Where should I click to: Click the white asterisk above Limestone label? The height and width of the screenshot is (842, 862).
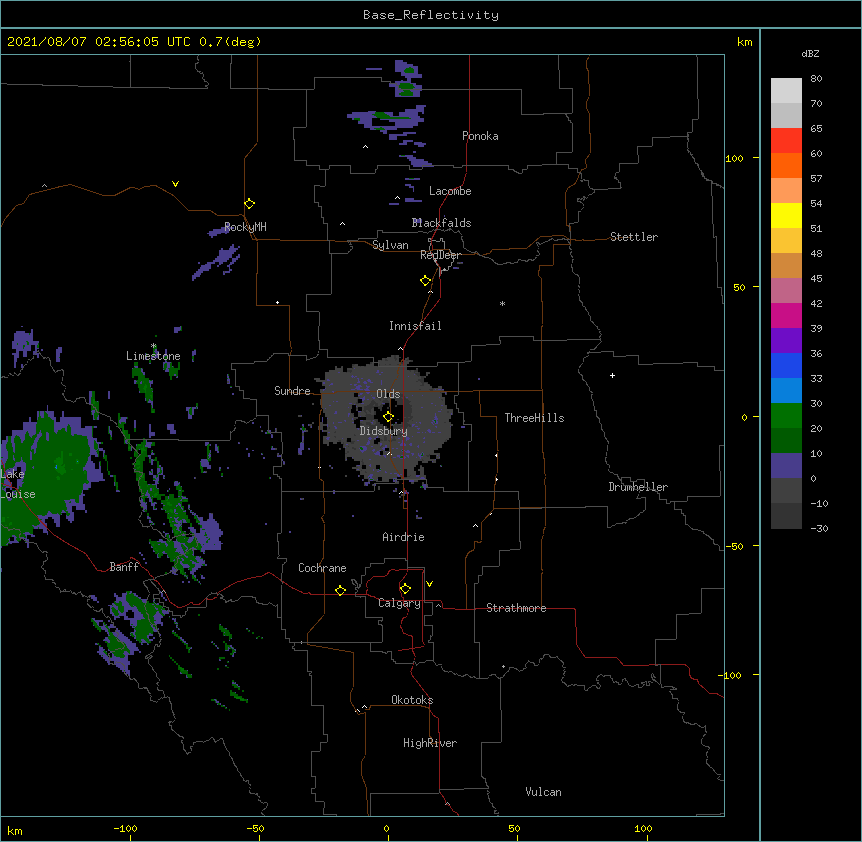153,346
